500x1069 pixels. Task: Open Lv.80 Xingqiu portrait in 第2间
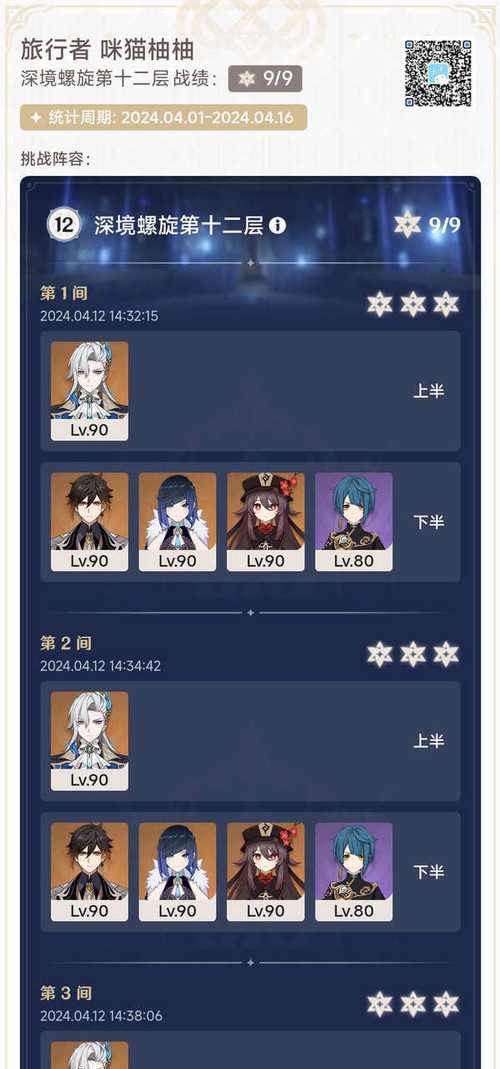(x=353, y=872)
